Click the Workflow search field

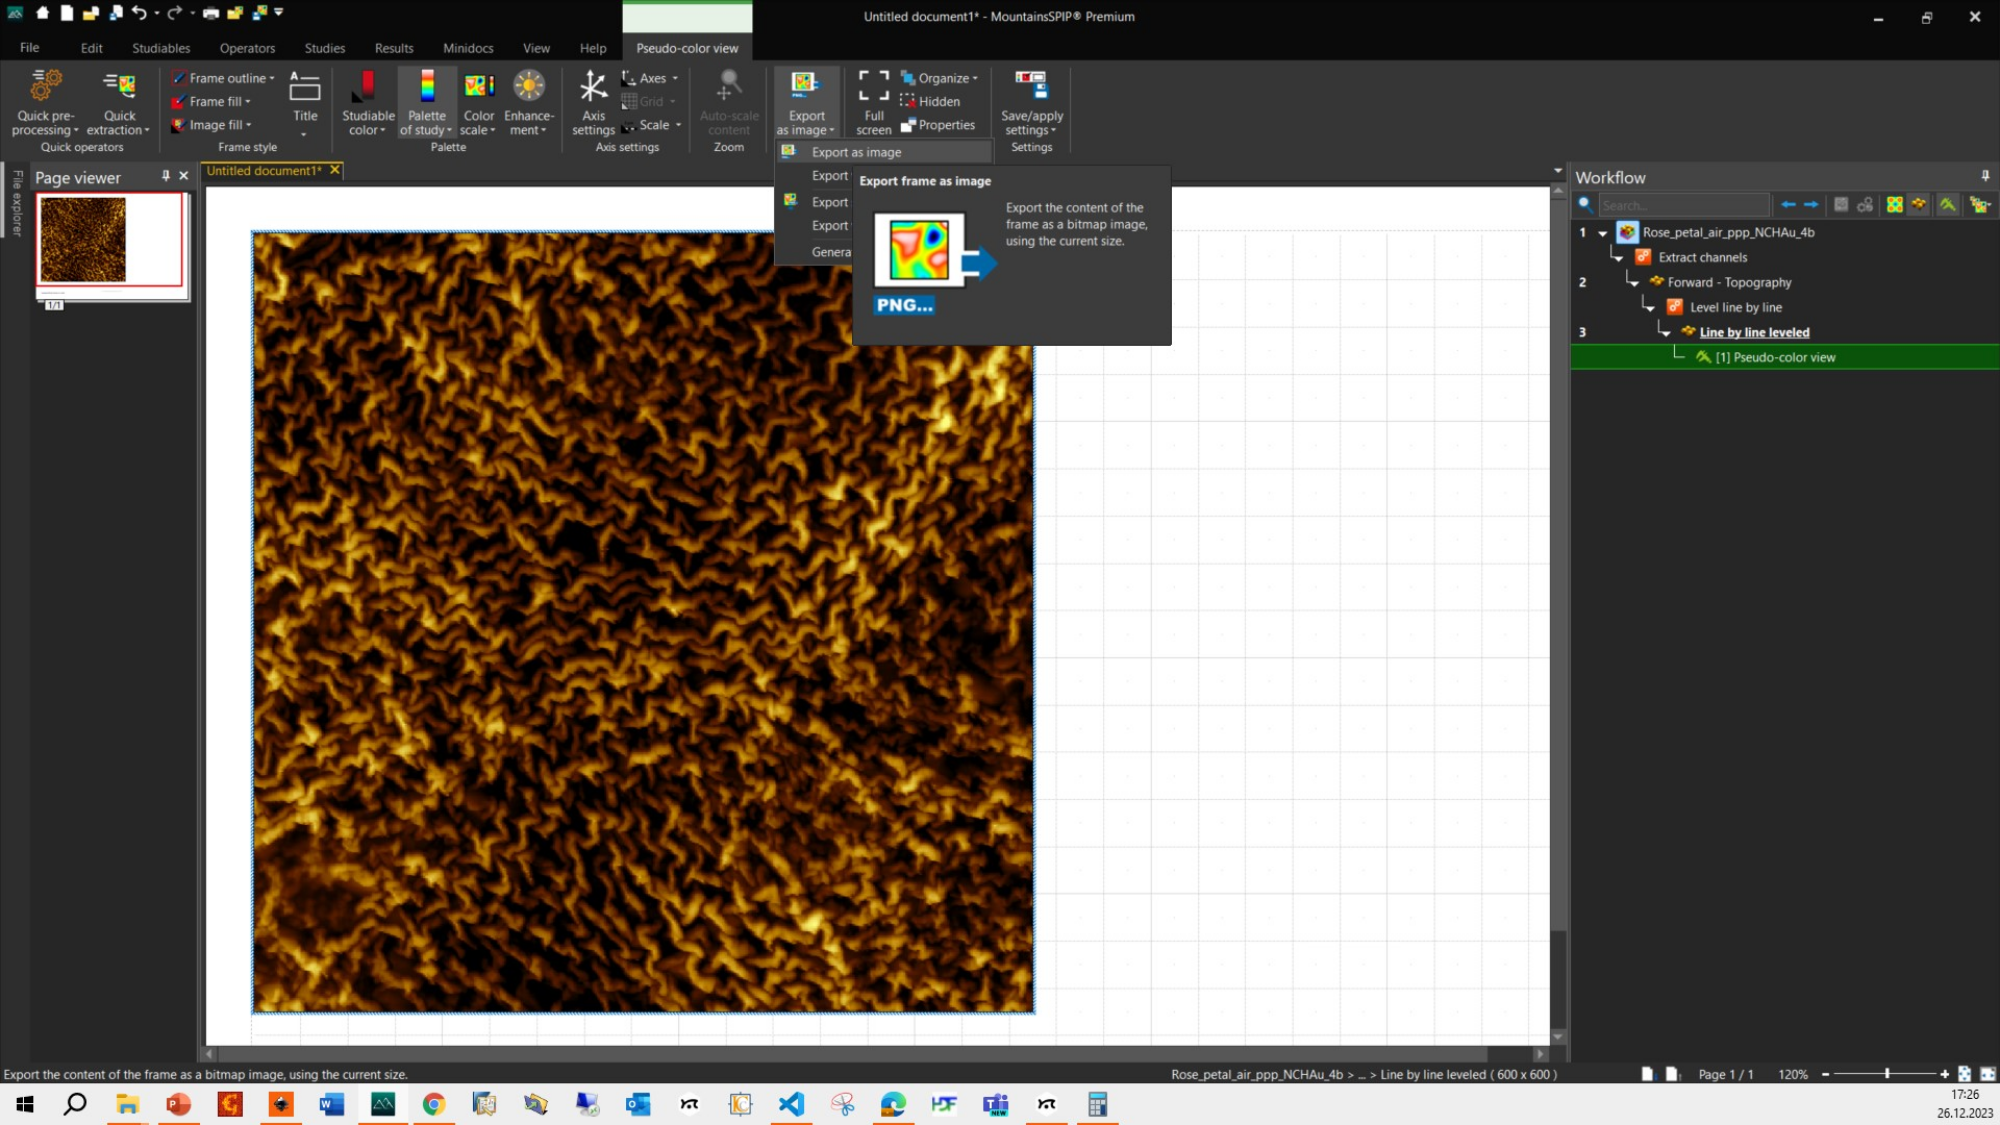pos(1683,205)
